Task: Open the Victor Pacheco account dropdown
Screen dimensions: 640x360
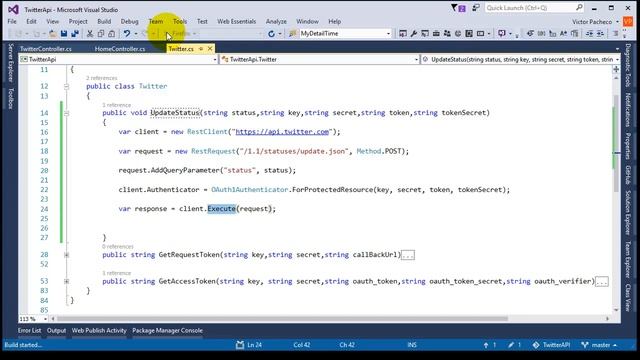Action: pos(617,22)
